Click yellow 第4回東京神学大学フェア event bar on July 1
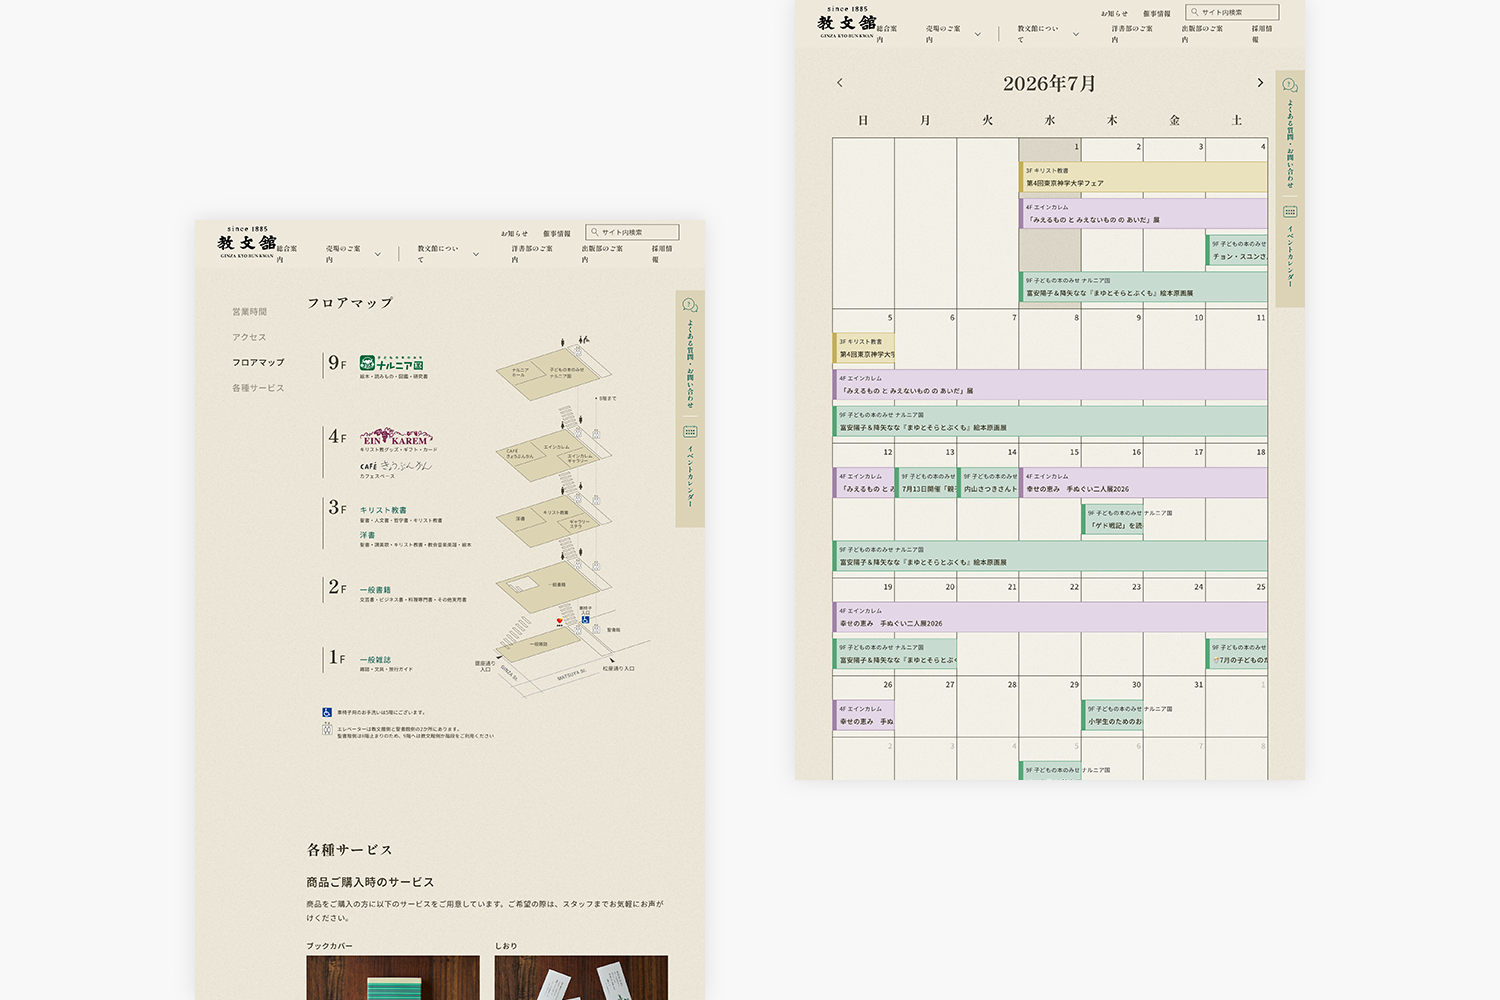Screen dimensions: 1500x1000 [x=1143, y=177]
